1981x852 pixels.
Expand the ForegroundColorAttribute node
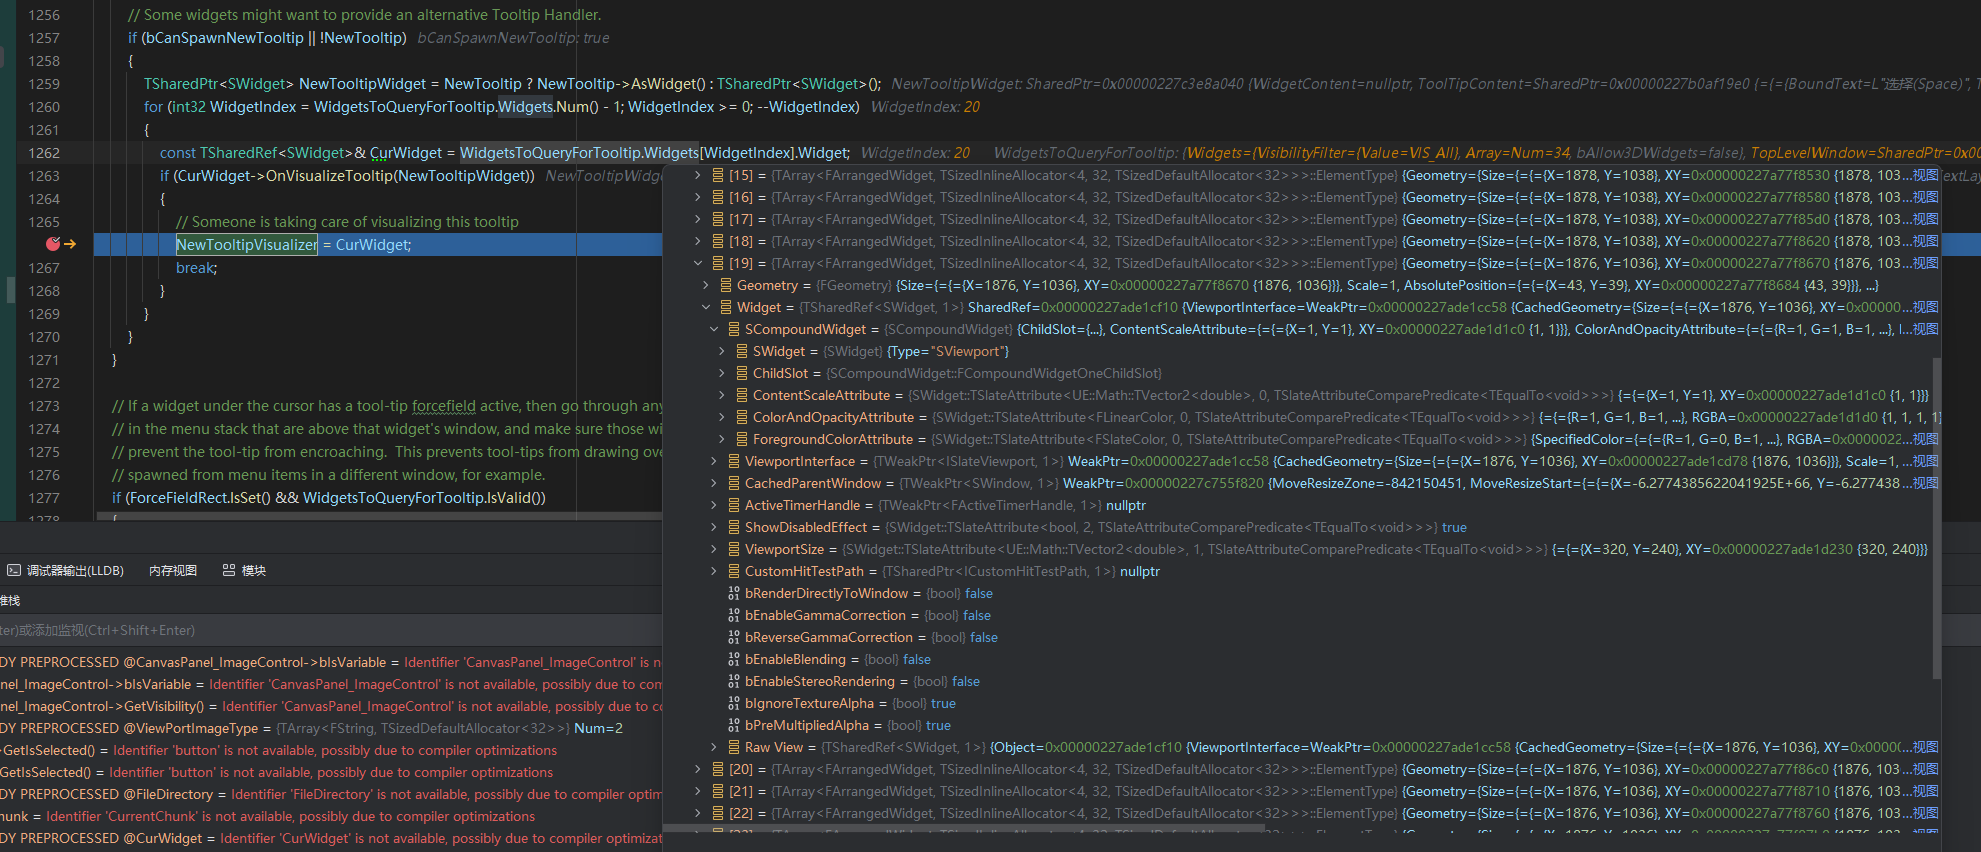pos(722,439)
